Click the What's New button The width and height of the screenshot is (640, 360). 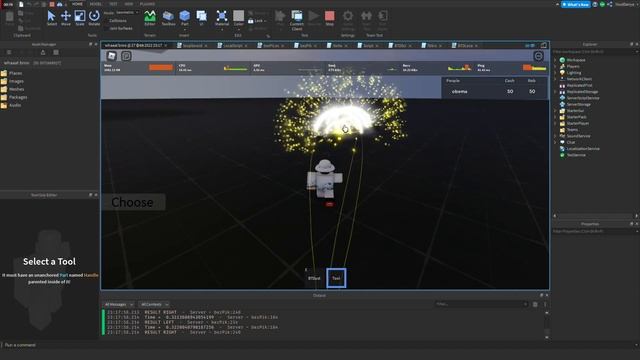[x=576, y=4]
